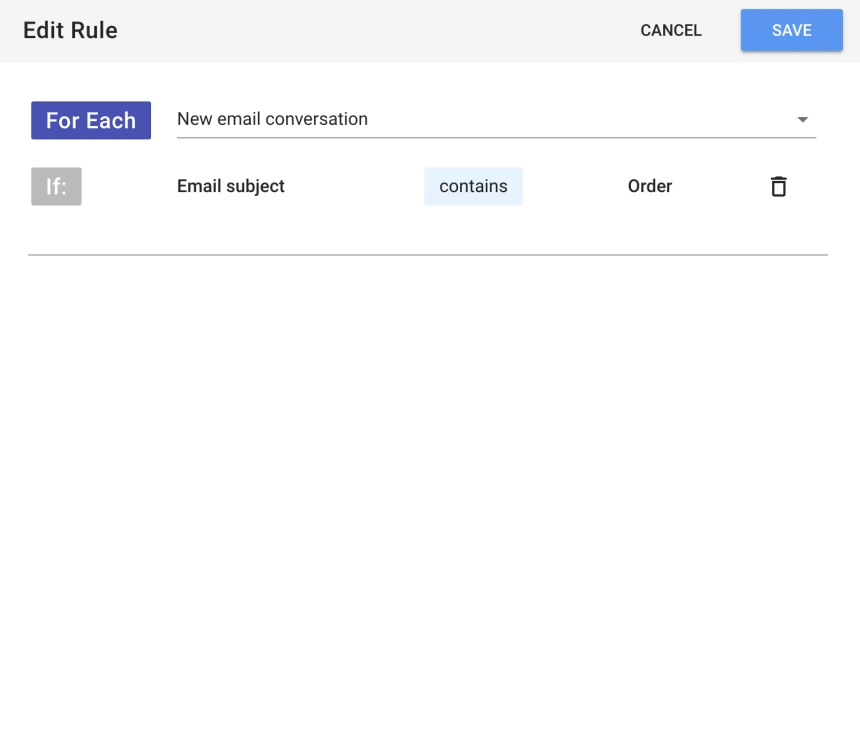Delete the Email subject condition with trash icon

pyautogui.click(x=778, y=187)
